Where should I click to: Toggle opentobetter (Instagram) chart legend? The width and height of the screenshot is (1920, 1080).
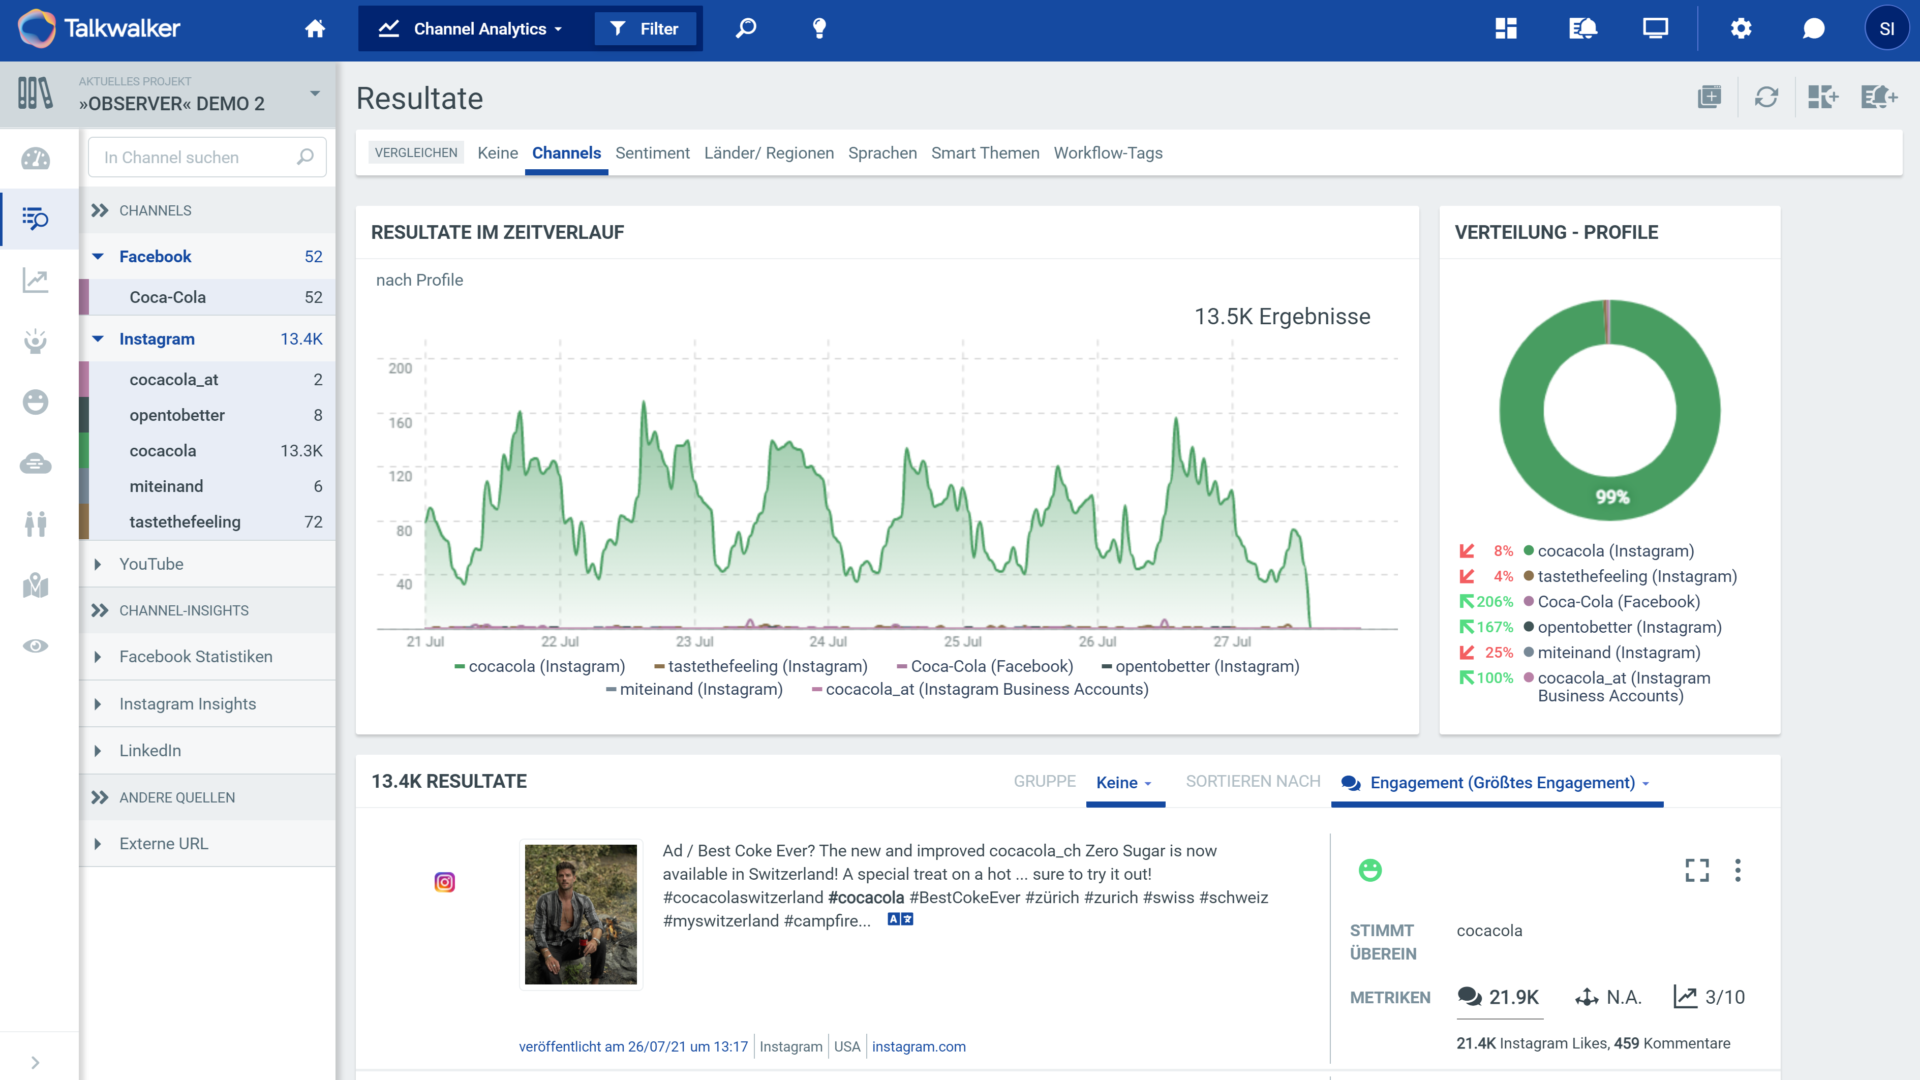[x=1200, y=666]
